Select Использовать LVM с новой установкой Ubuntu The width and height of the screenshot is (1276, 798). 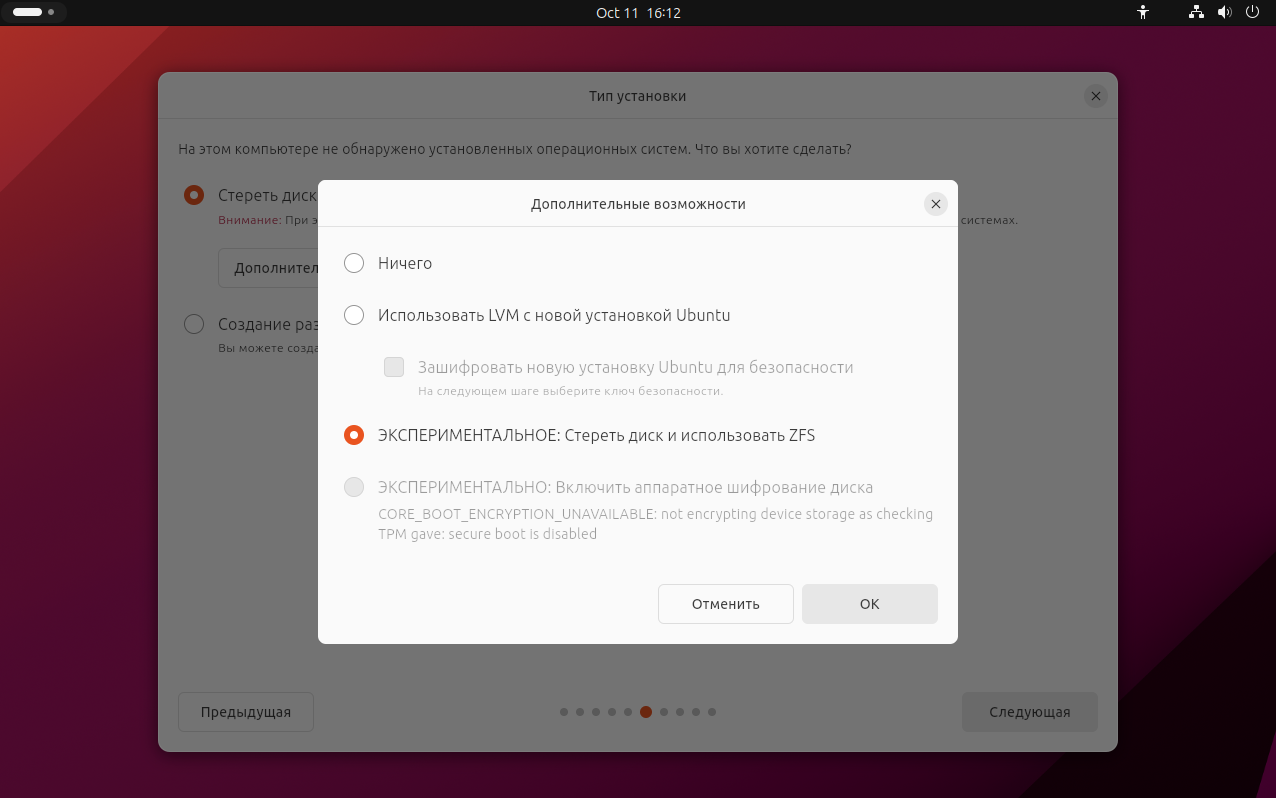pyautogui.click(x=354, y=315)
